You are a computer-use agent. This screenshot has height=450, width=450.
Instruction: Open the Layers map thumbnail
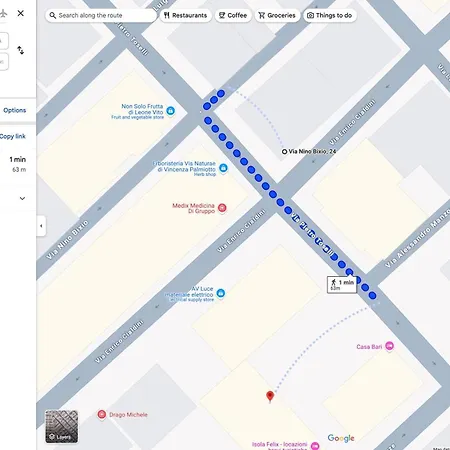point(62,426)
